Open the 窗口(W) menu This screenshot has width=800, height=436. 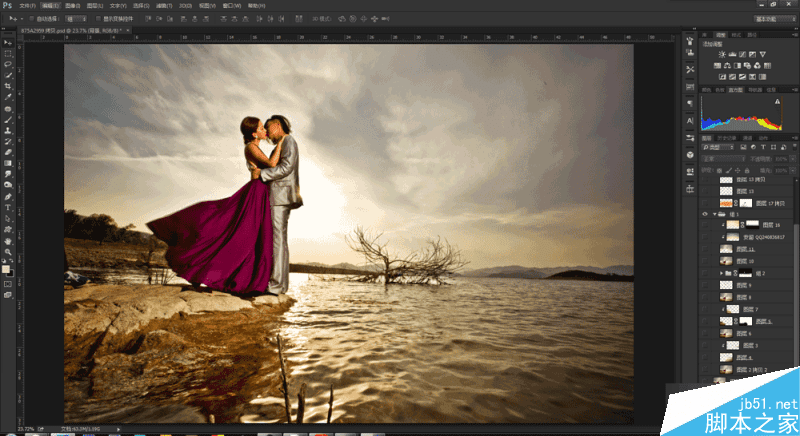232,6
